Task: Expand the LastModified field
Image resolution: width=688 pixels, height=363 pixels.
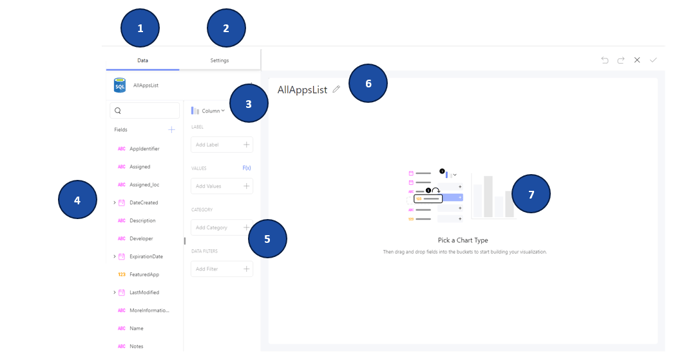Action: (115, 292)
